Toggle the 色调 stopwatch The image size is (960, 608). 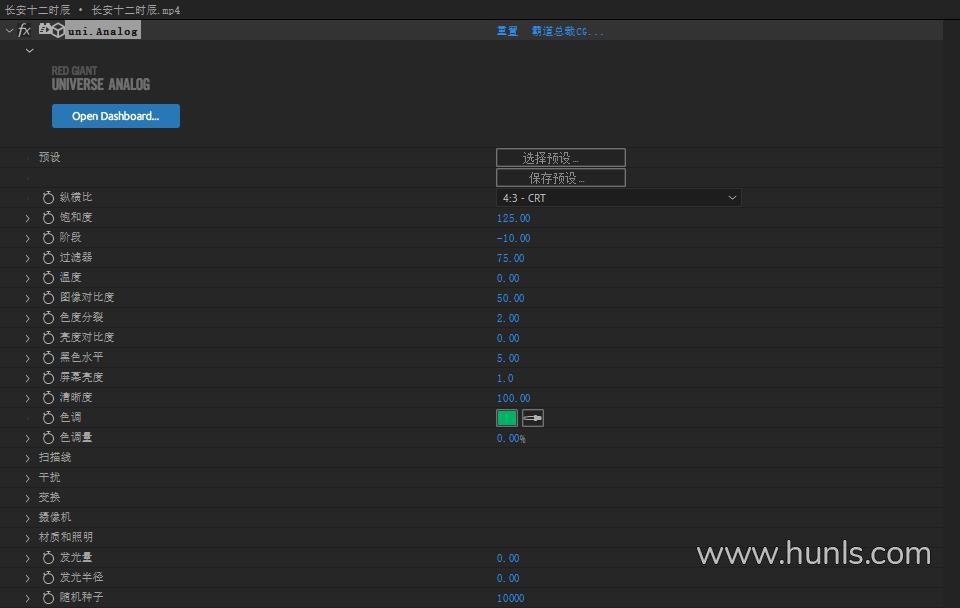click(x=48, y=418)
